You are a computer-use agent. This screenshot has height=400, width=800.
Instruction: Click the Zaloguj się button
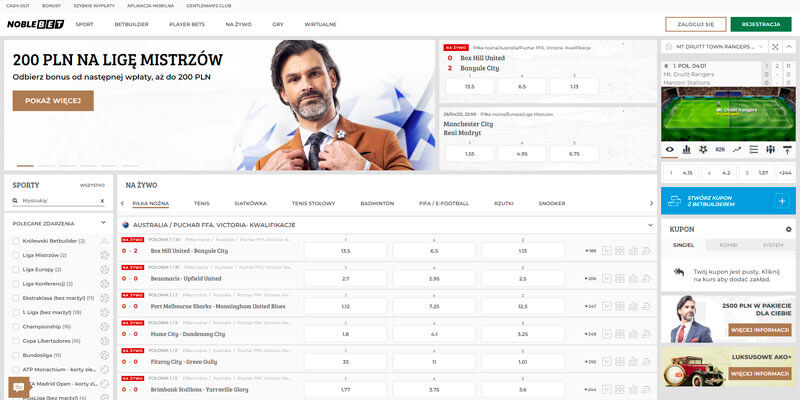(x=696, y=24)
